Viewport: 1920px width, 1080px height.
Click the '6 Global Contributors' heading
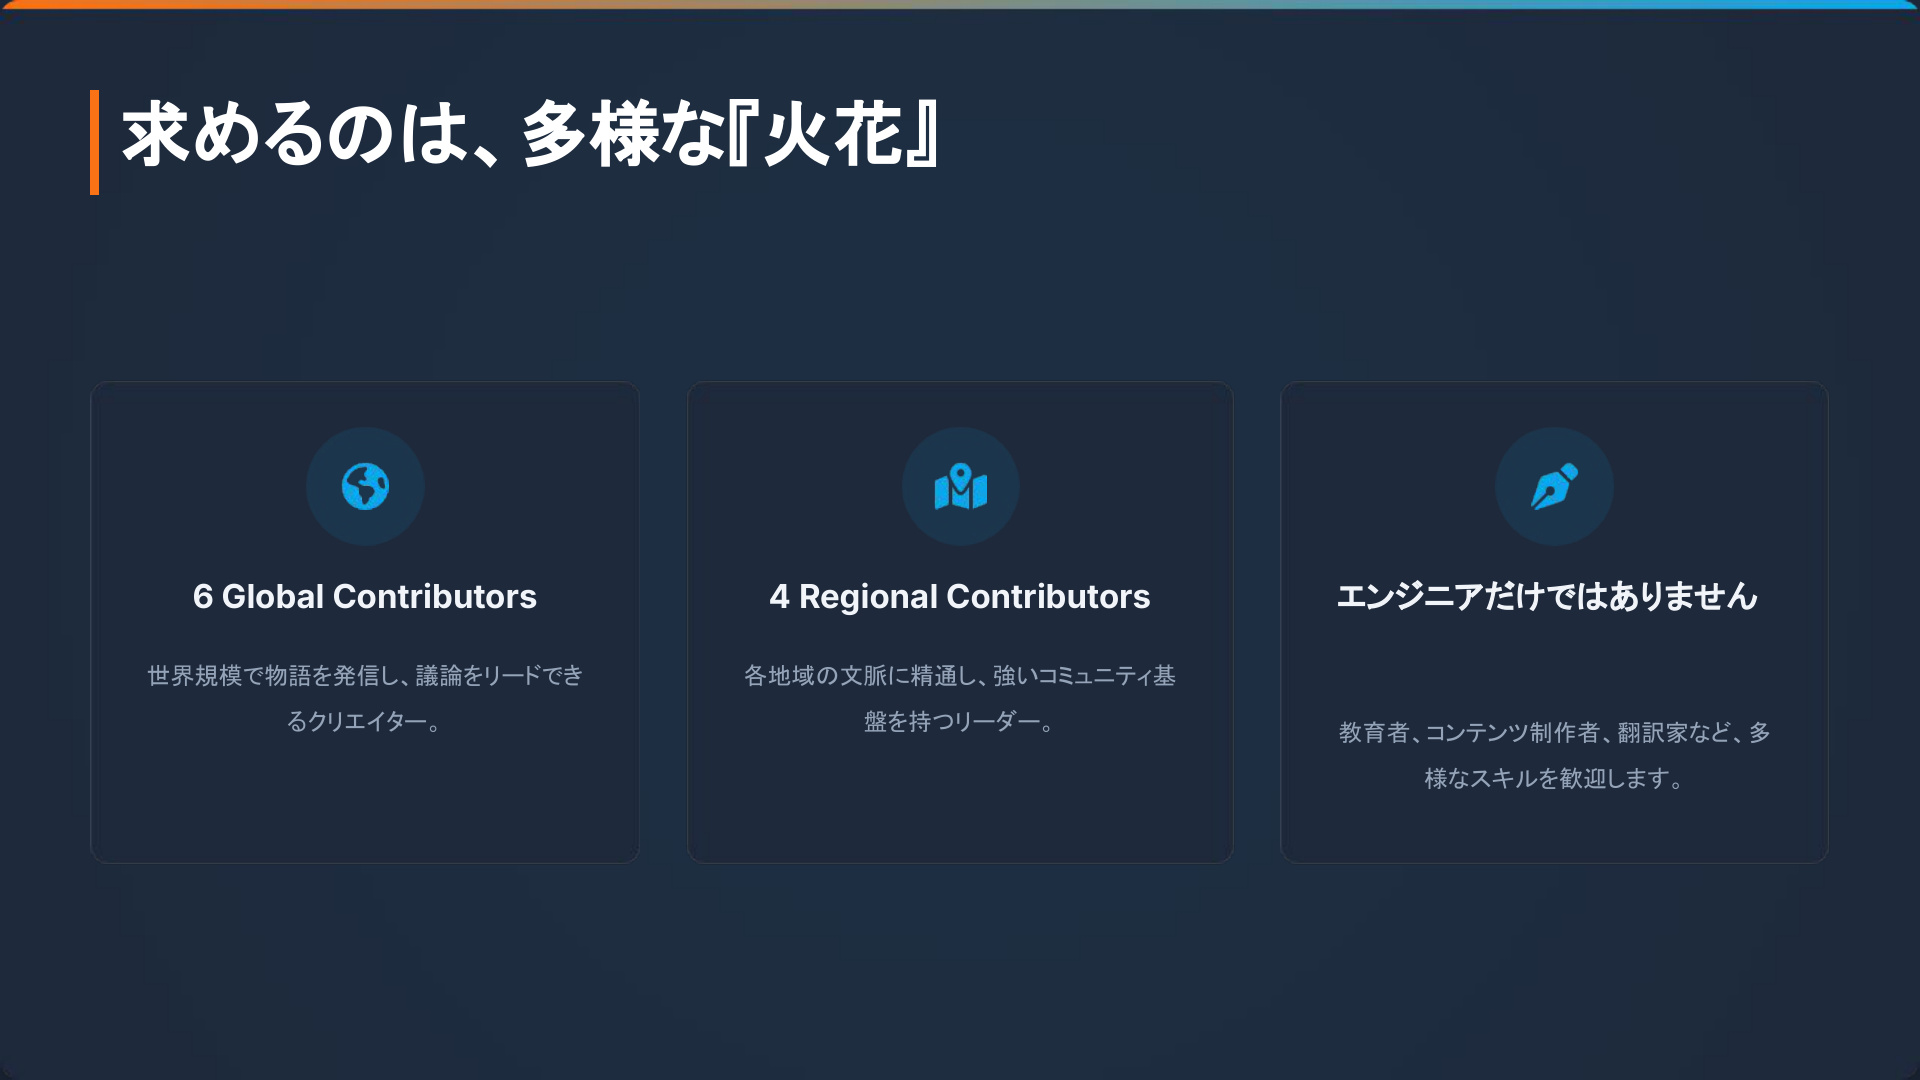point(365,597)
